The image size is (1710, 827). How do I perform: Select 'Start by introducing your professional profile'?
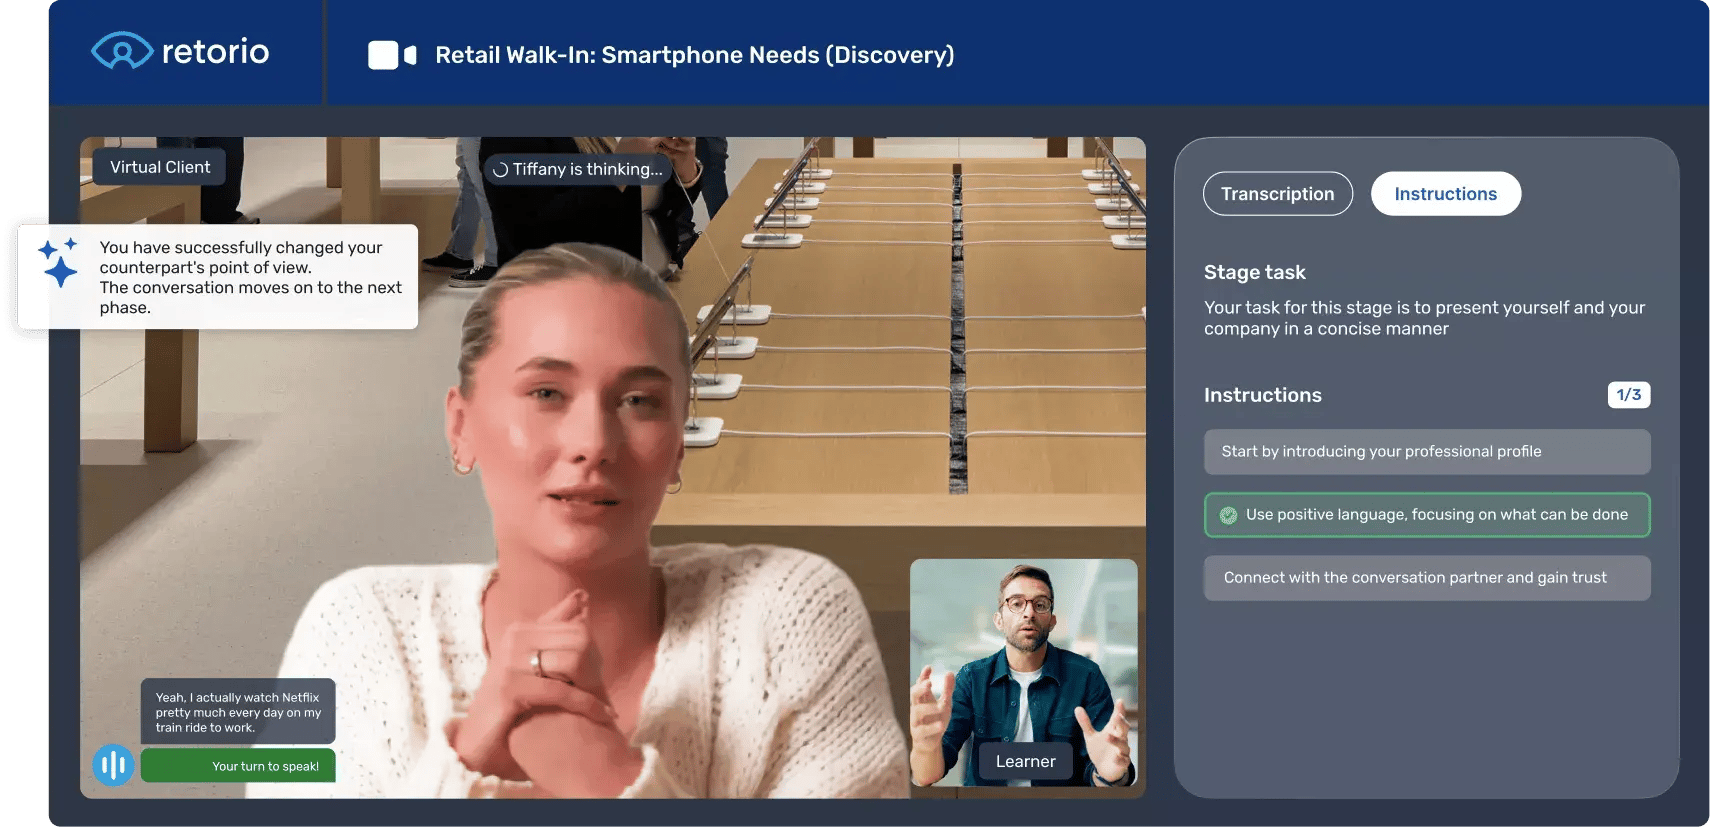1426,452
